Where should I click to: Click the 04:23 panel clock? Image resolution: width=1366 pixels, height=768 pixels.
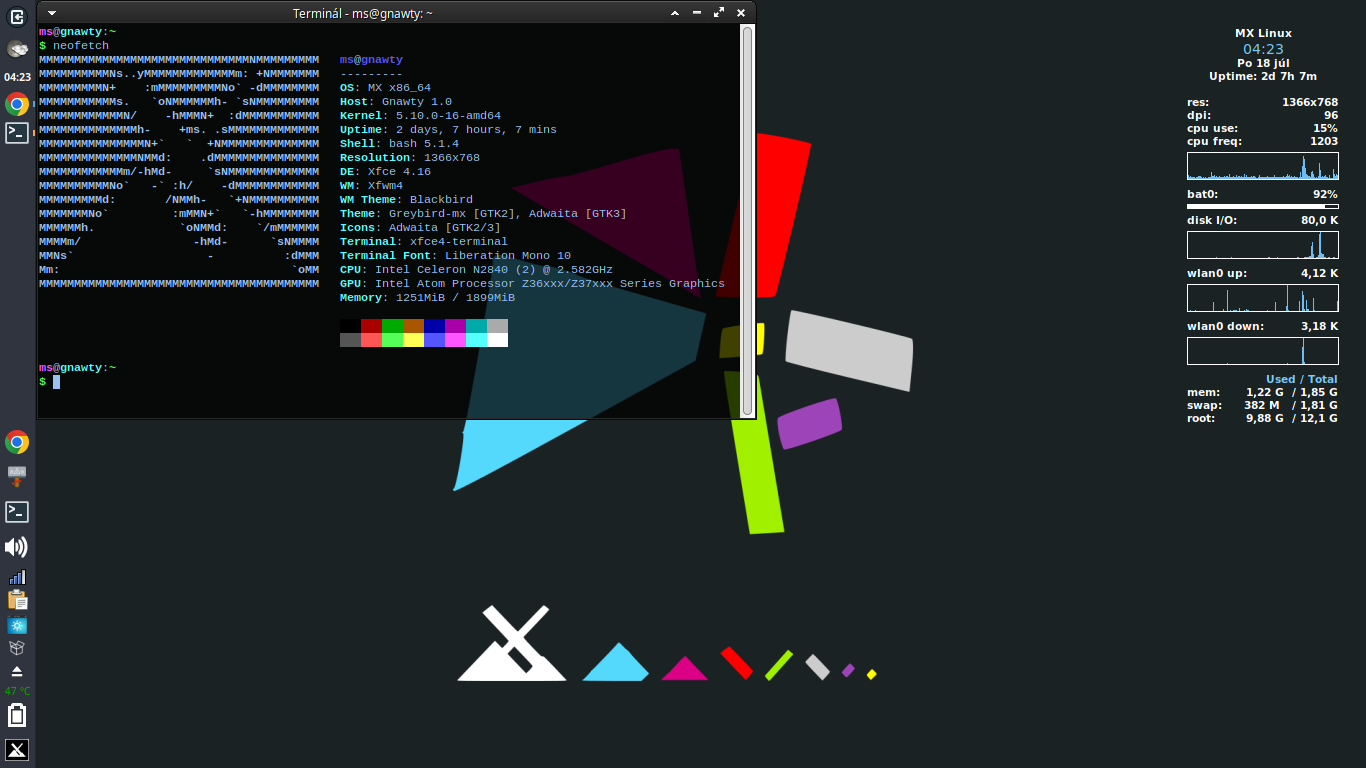(17, 76)
